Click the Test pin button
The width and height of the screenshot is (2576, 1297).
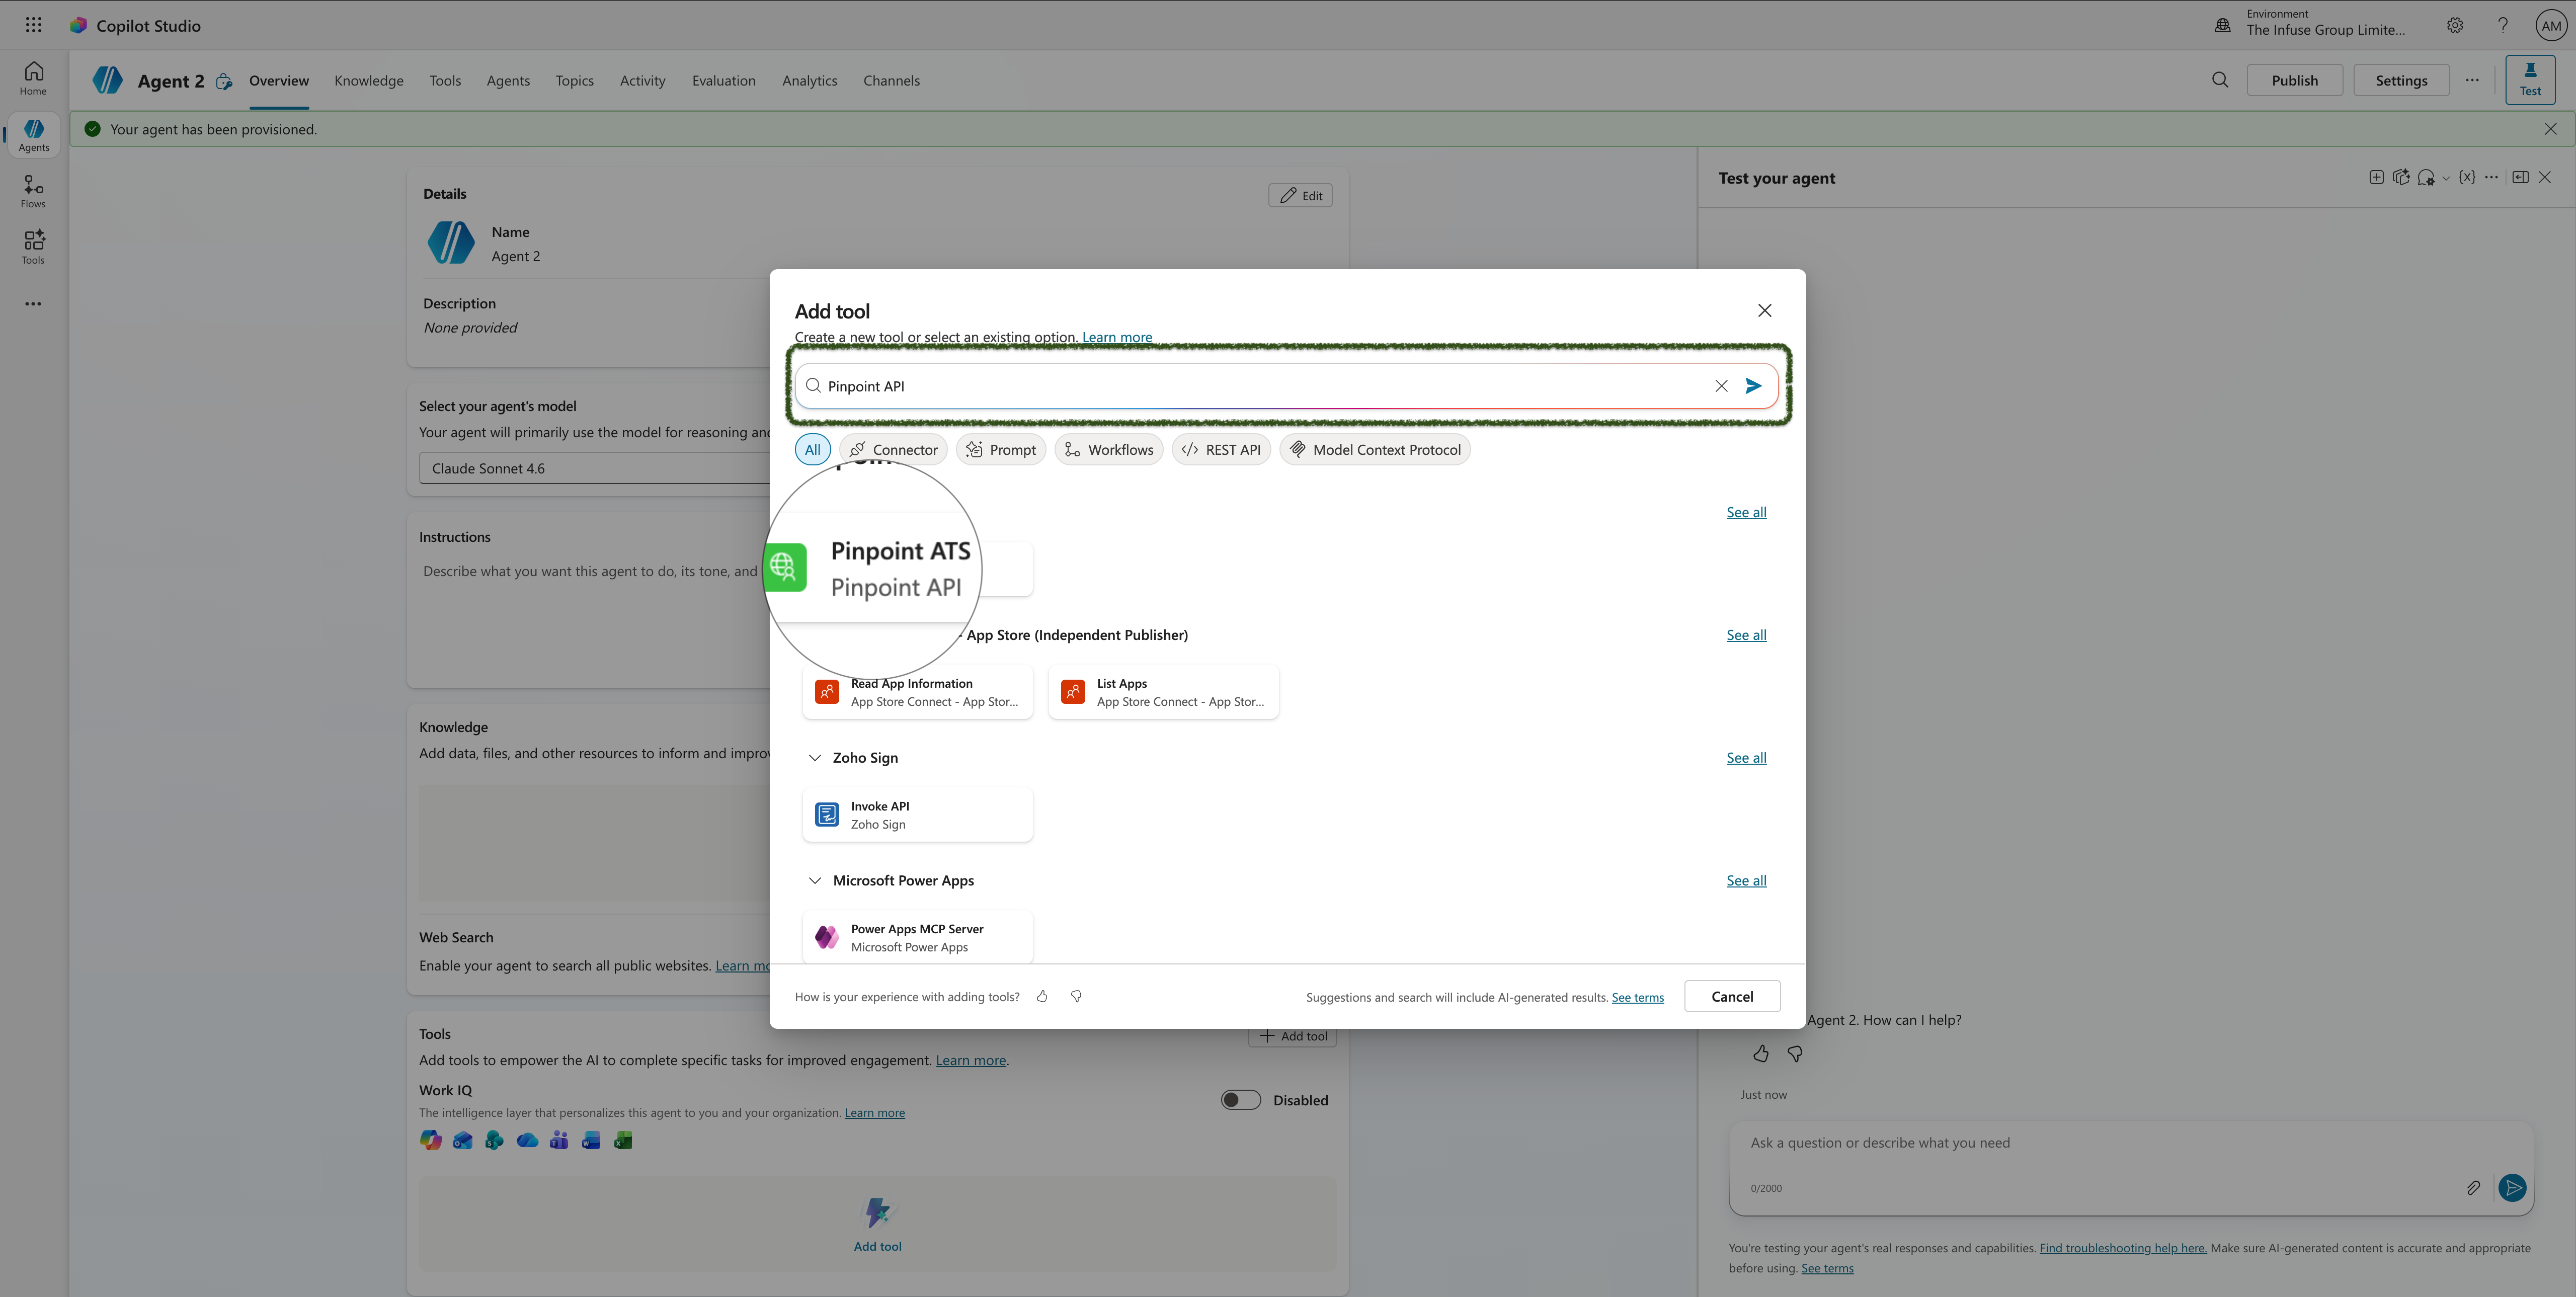2530,80
